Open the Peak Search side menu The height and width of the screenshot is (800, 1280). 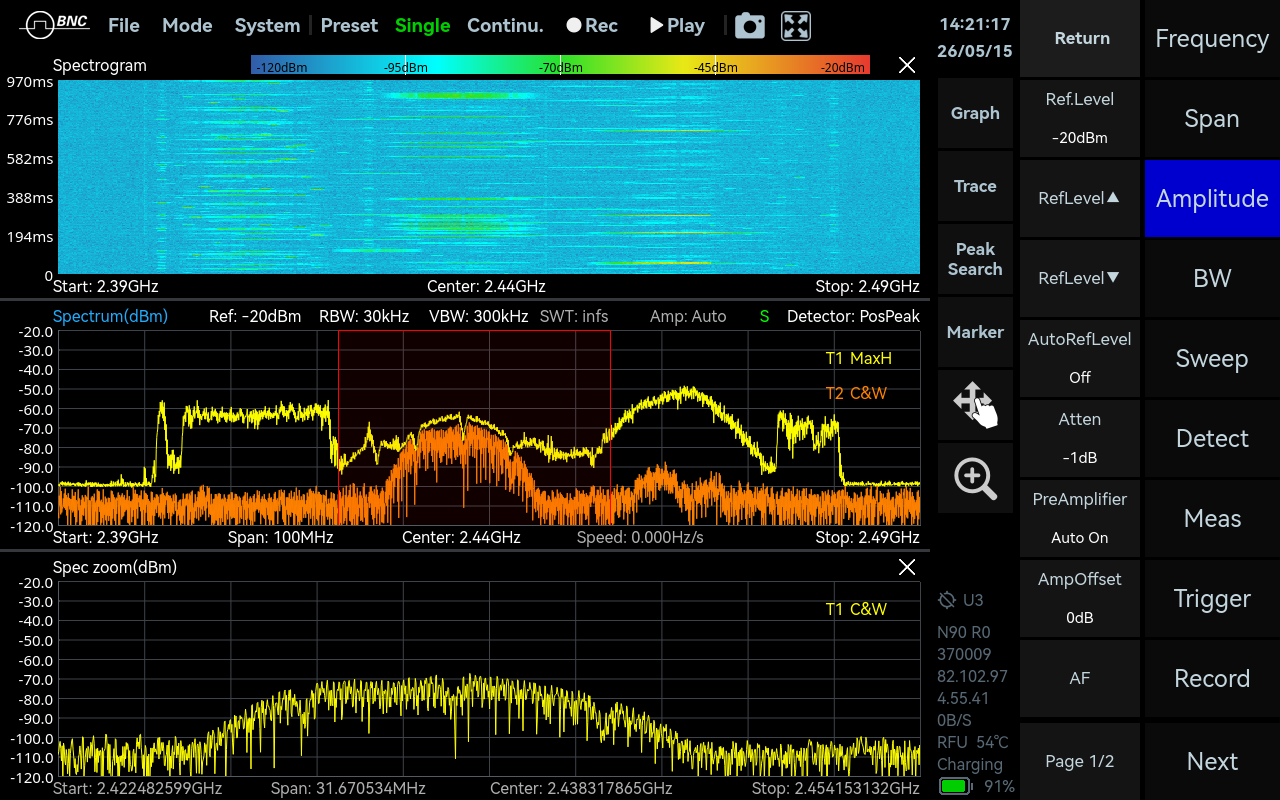[975, 259]
